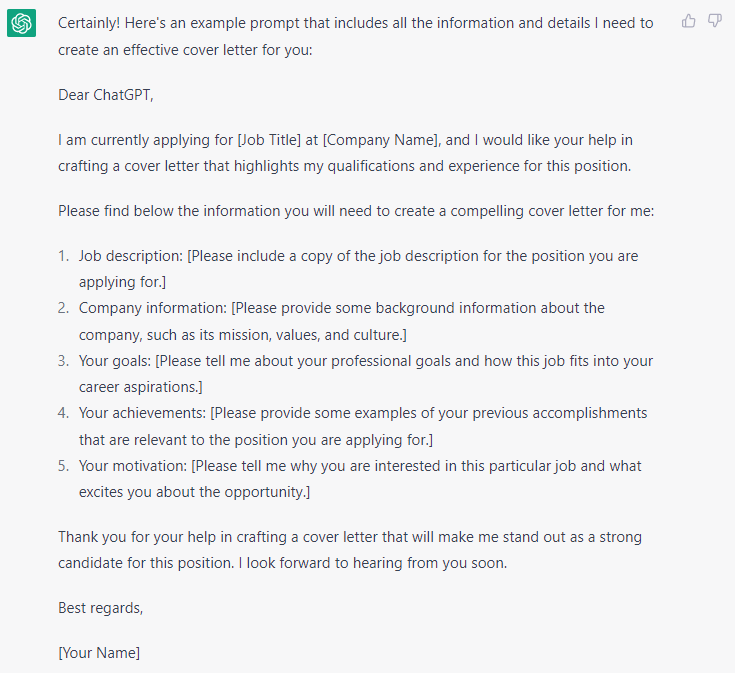This screenshot has width=735, height=673.
Task: Click the words 'career aspirations' in item 3
Action: [x=138, y=387]
